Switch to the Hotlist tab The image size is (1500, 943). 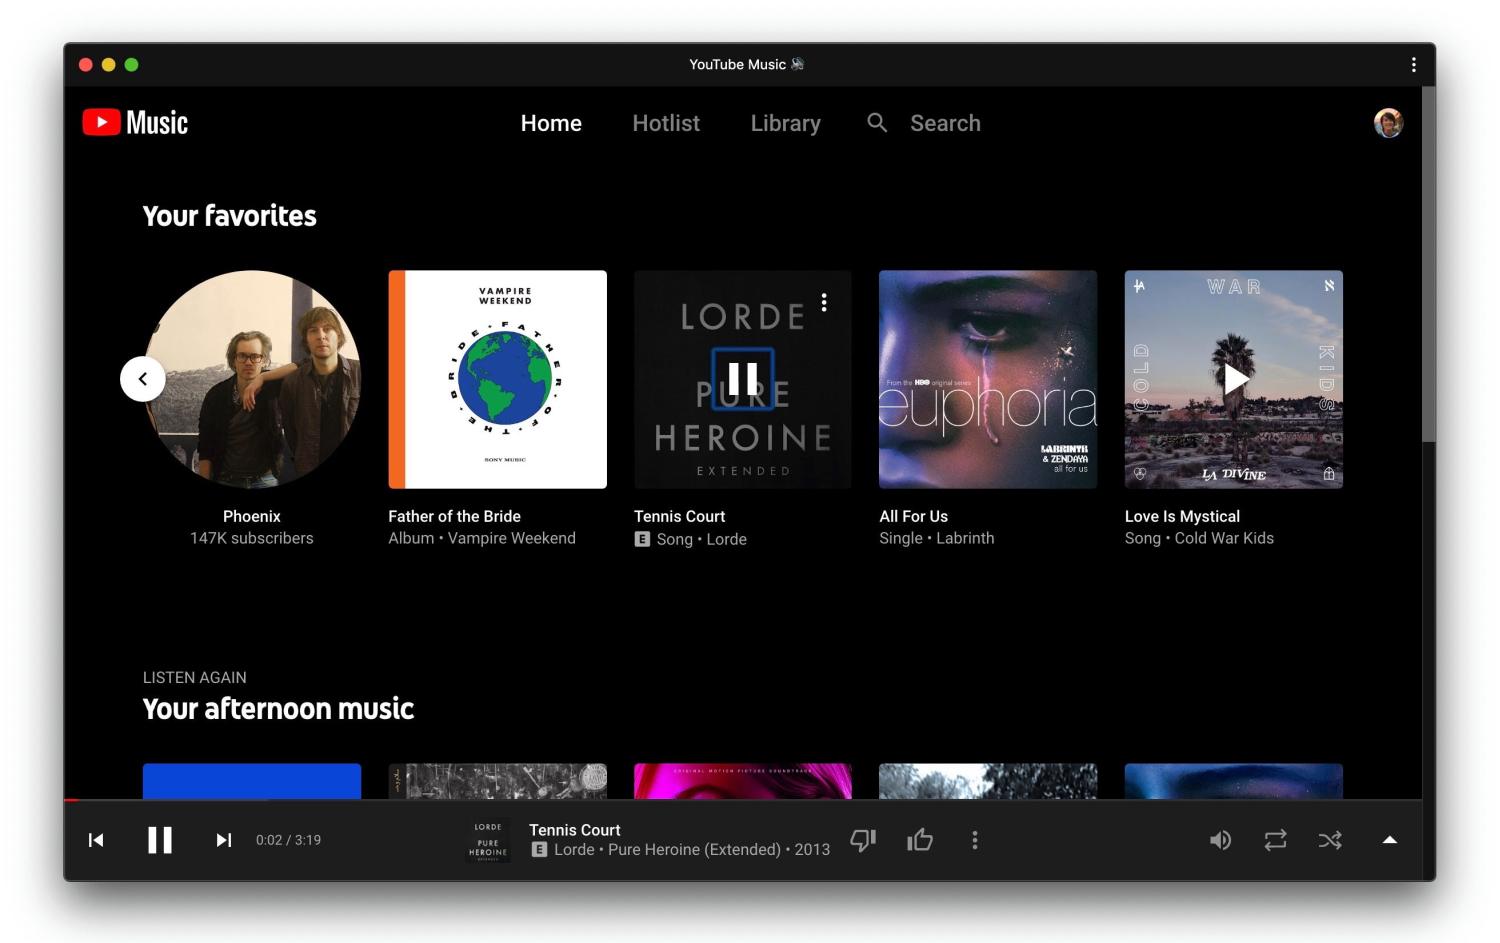tap(666, 123)
